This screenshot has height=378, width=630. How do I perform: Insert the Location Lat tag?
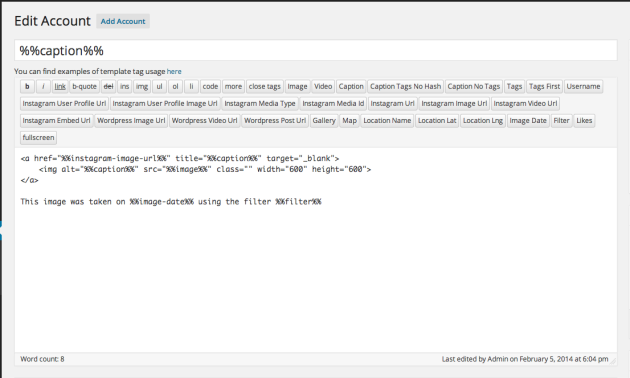(437, 121)
